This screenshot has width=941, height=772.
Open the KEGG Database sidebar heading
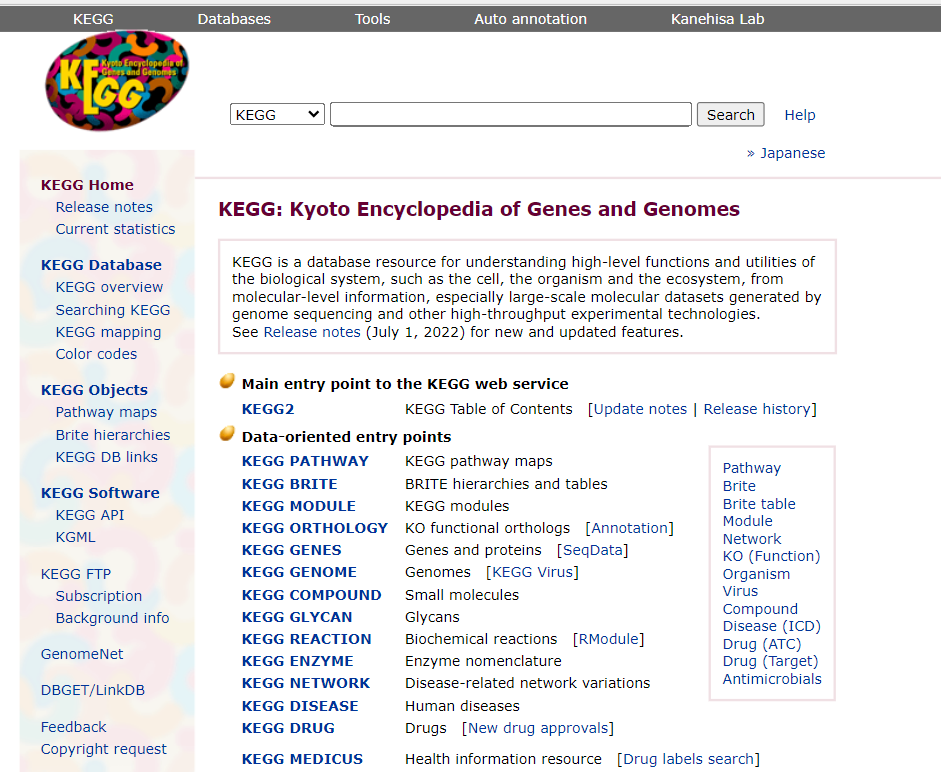click(x=101, y=265)
